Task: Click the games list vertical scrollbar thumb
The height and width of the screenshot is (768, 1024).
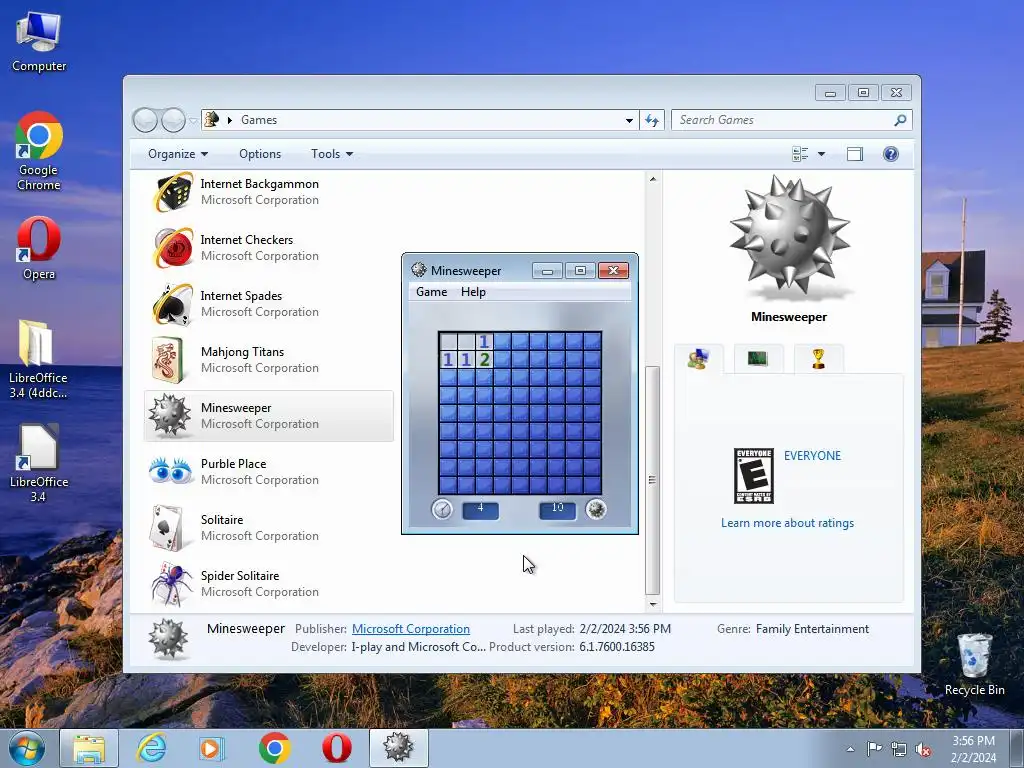Action: pos(652,479)
